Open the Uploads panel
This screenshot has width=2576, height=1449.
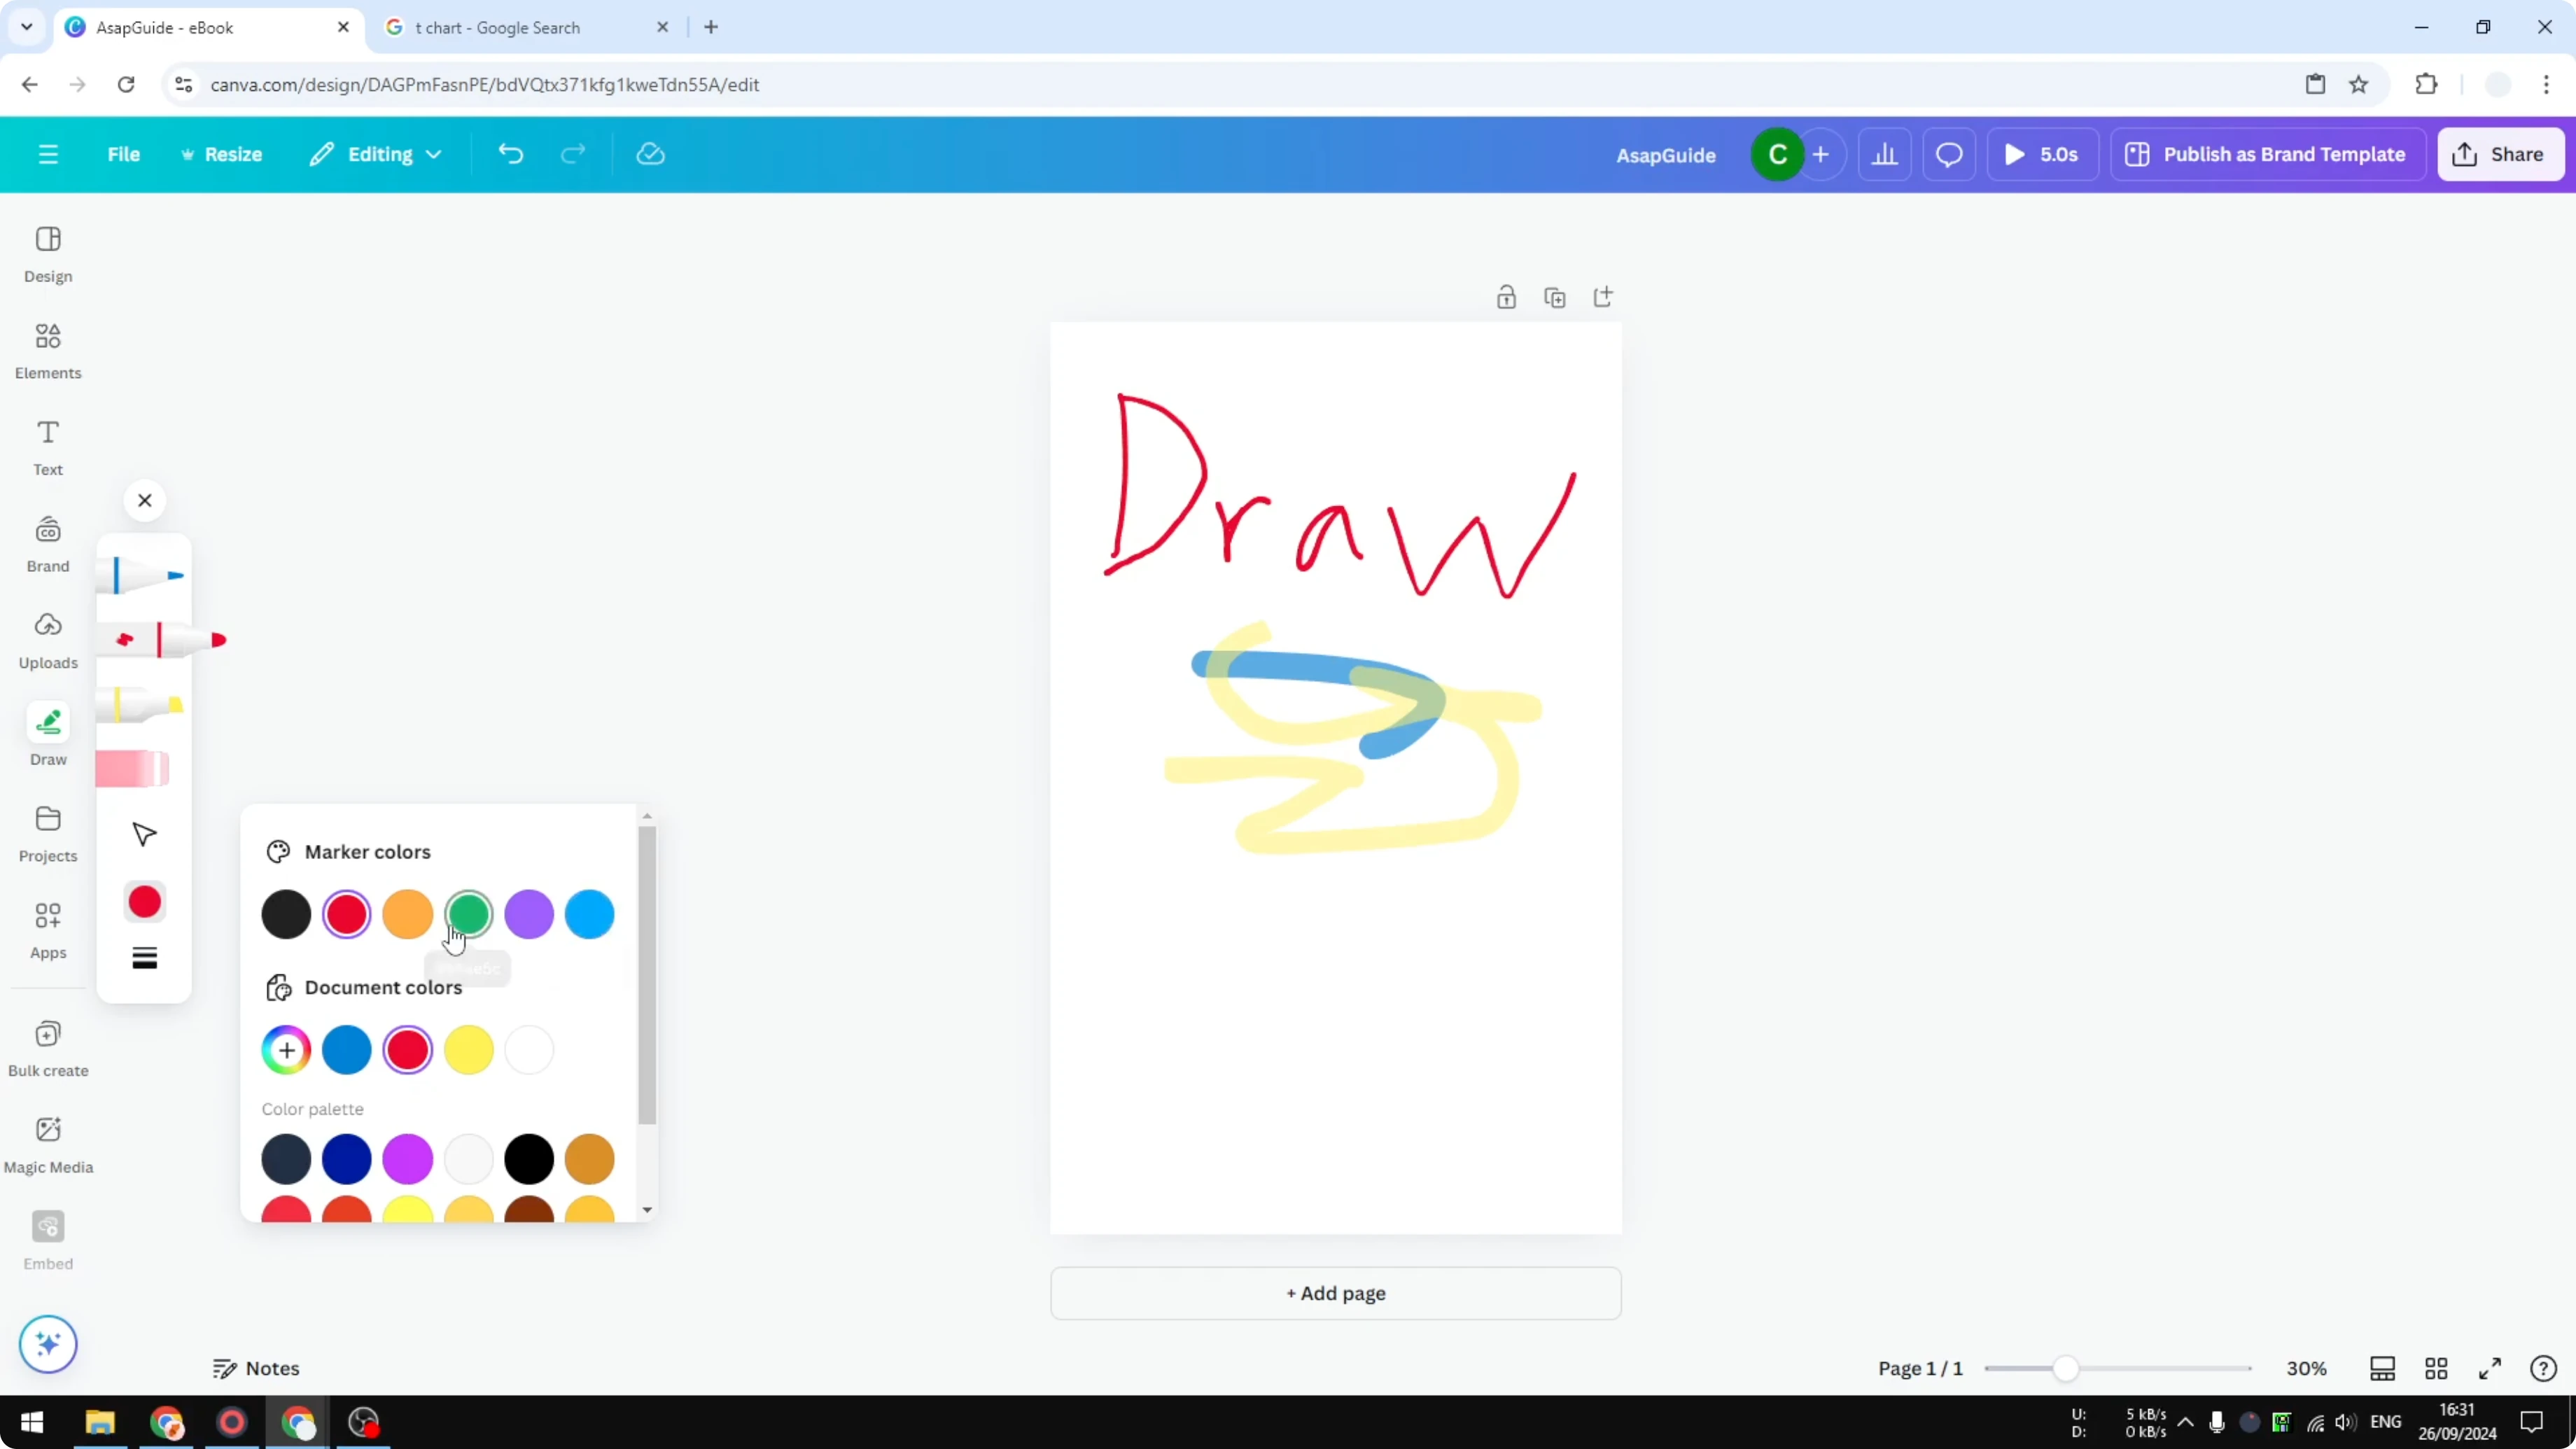coord(48,641)
